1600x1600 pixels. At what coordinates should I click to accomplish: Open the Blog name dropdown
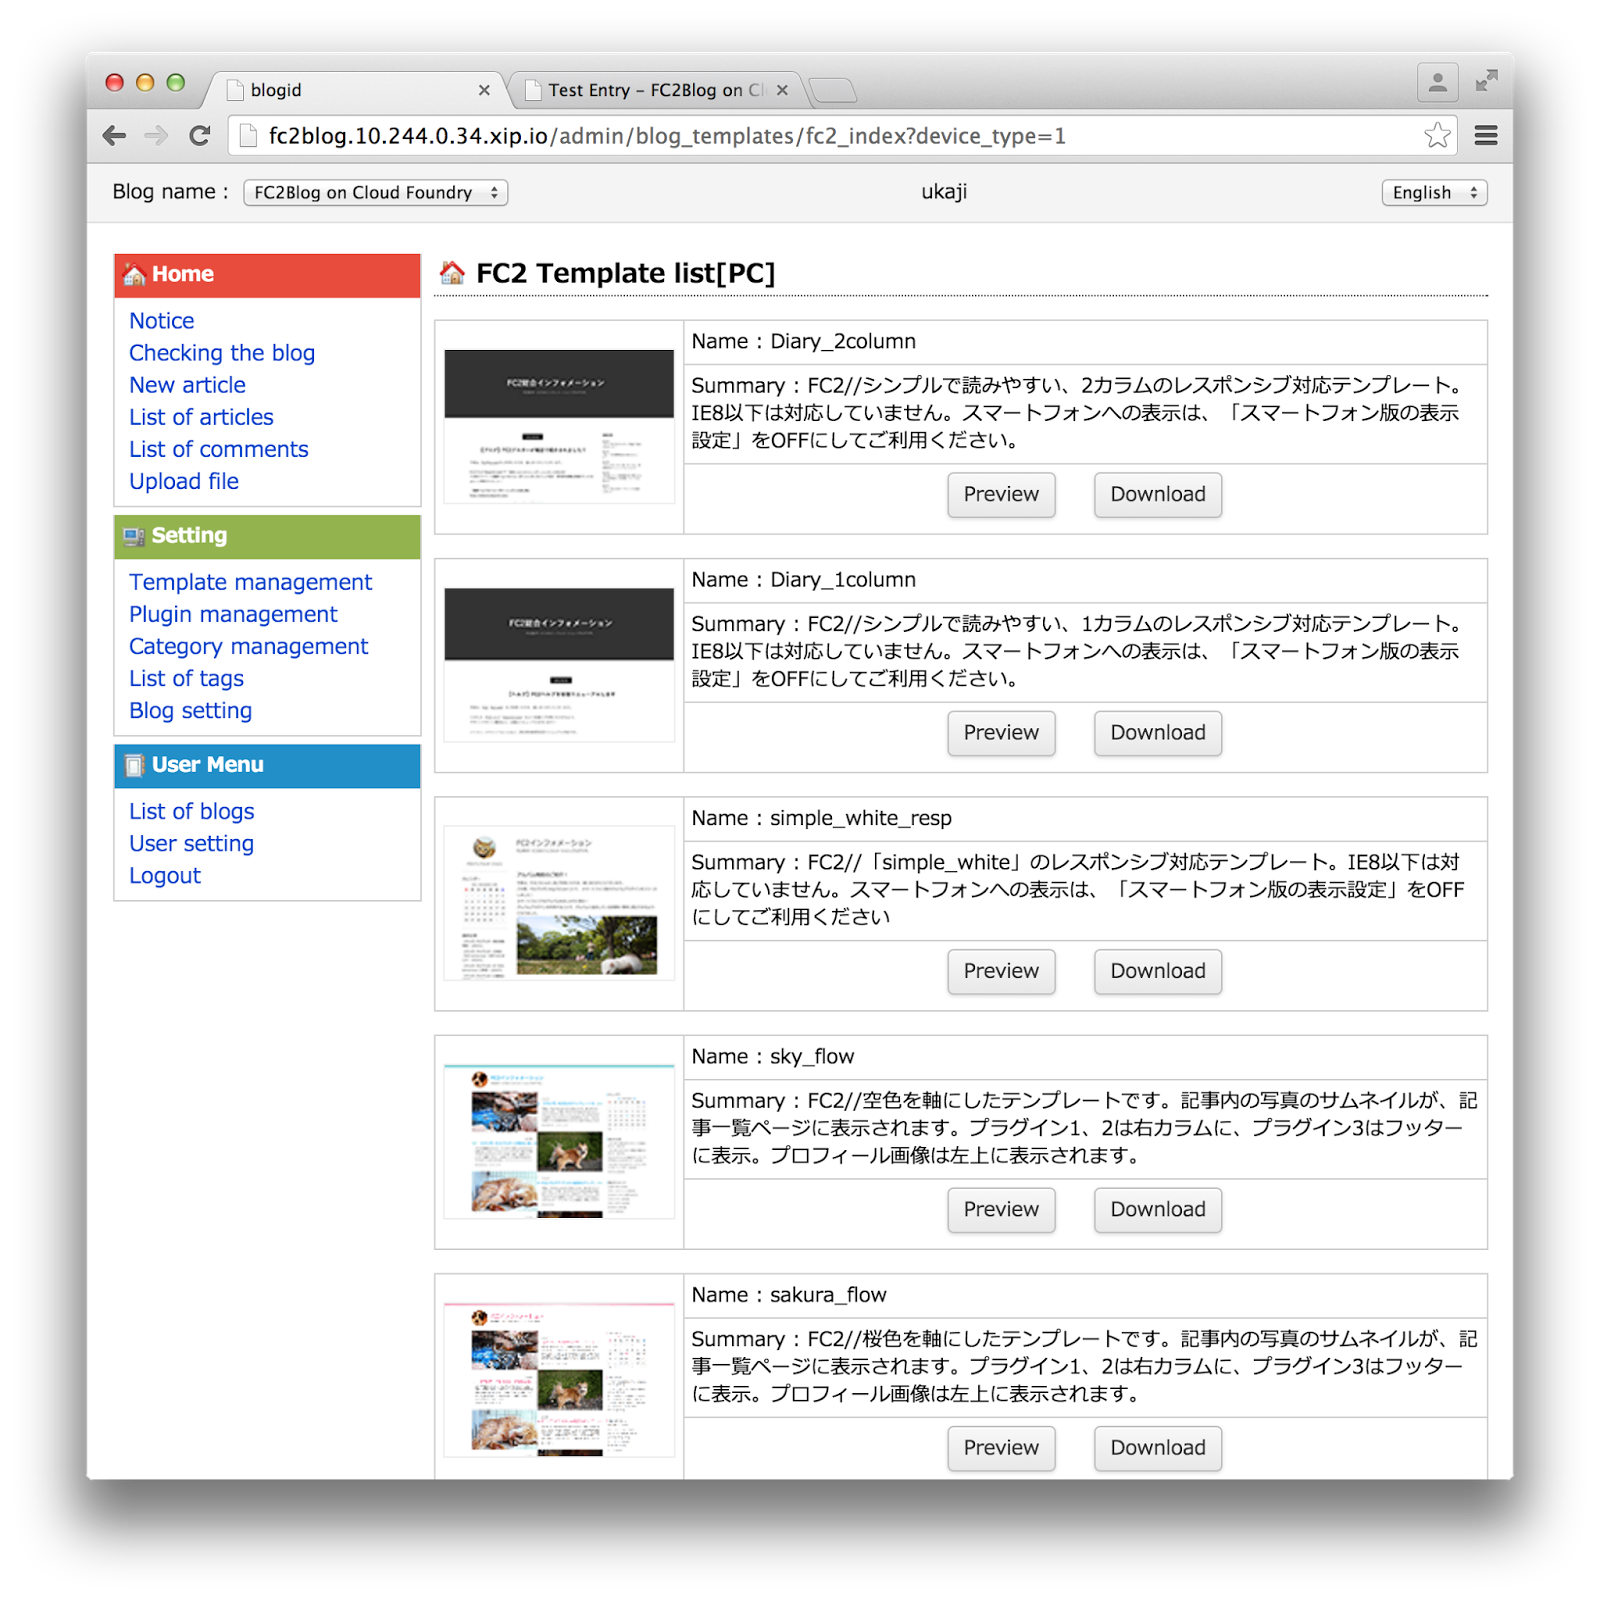376,192
